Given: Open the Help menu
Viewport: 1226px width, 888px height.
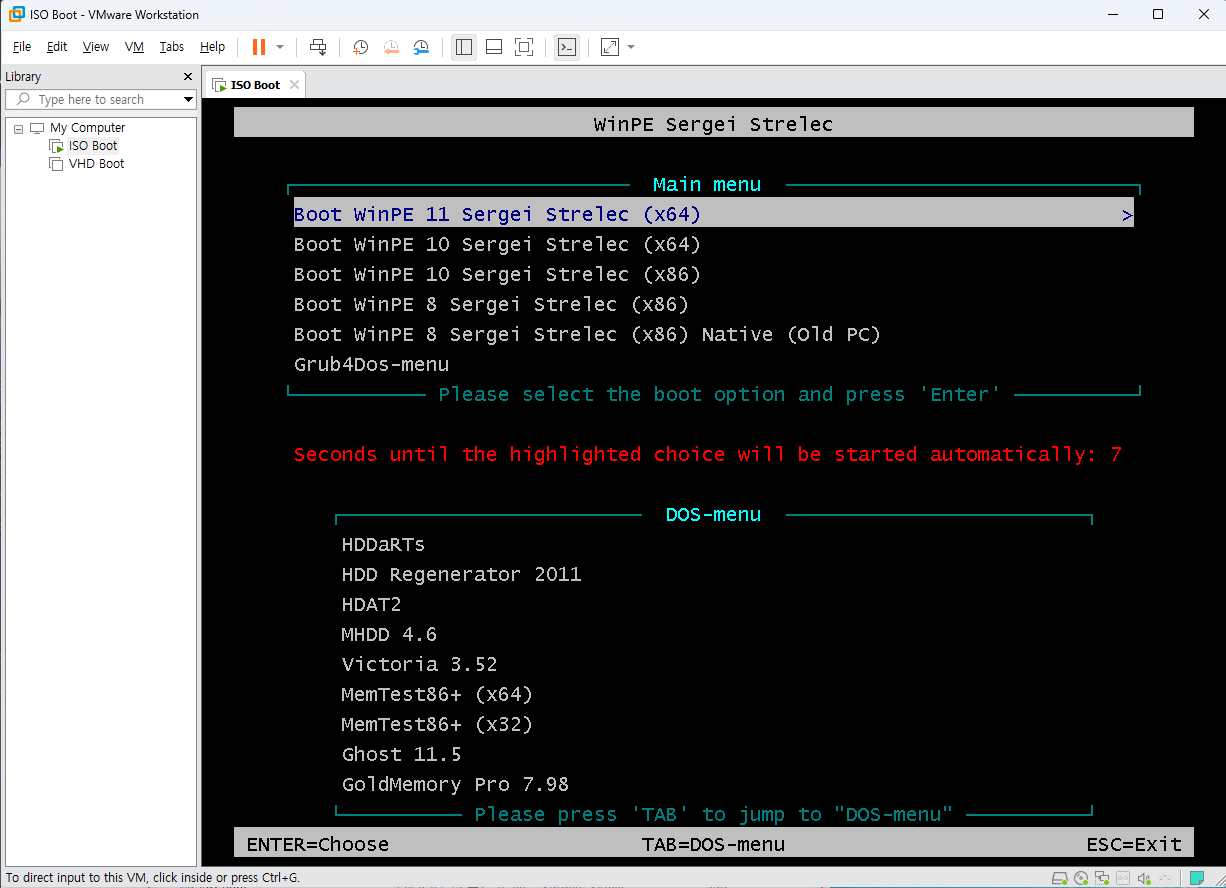Looking at the screenshot, I should click(212, 47).
